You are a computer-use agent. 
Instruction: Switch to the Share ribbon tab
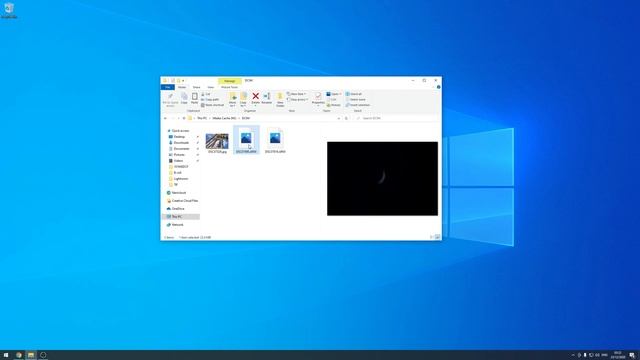196,87
